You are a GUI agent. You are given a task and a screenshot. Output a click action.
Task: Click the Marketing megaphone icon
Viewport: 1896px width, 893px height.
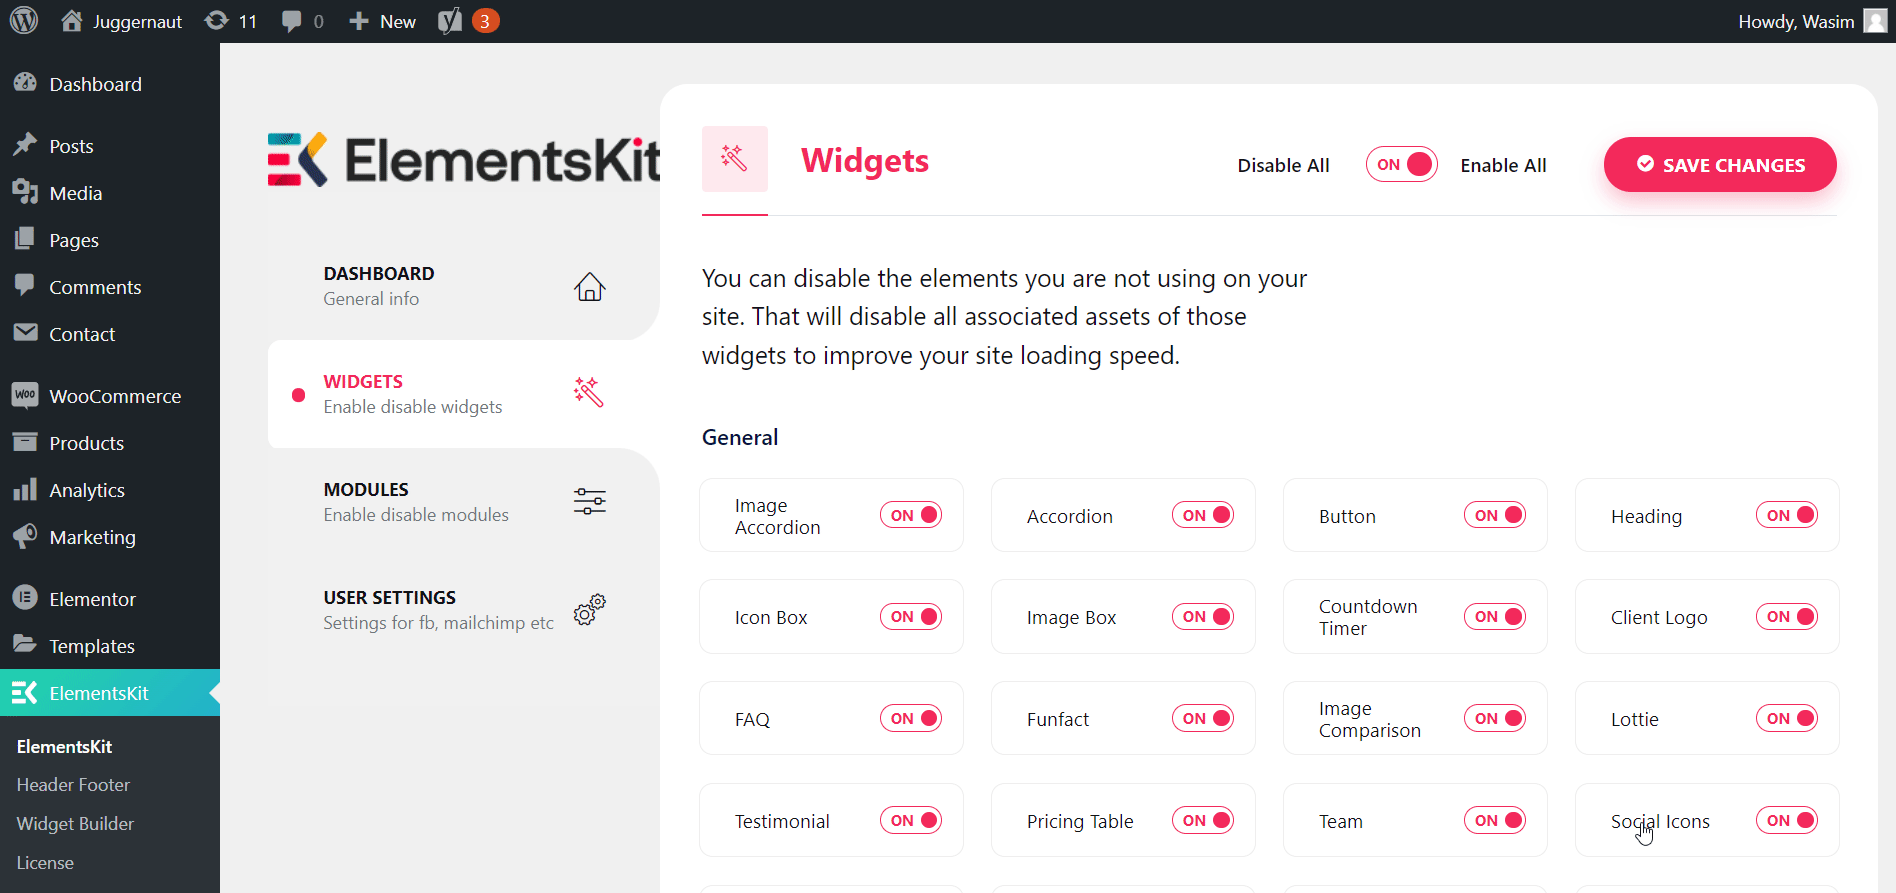[x=25, y=536]
